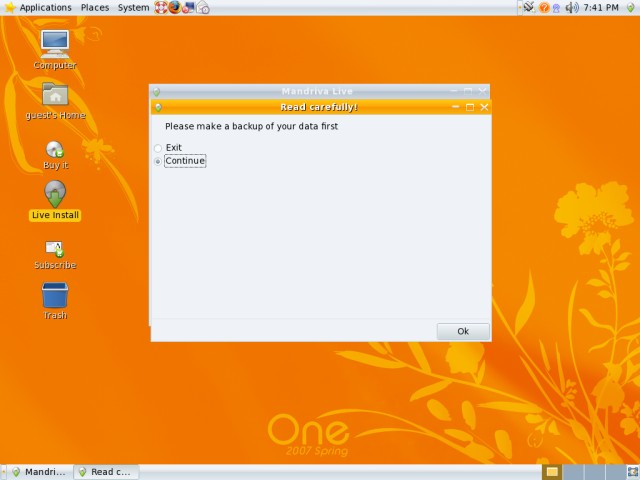
Task: Close the Read carefully! dialog
Action: click(484, 107)
